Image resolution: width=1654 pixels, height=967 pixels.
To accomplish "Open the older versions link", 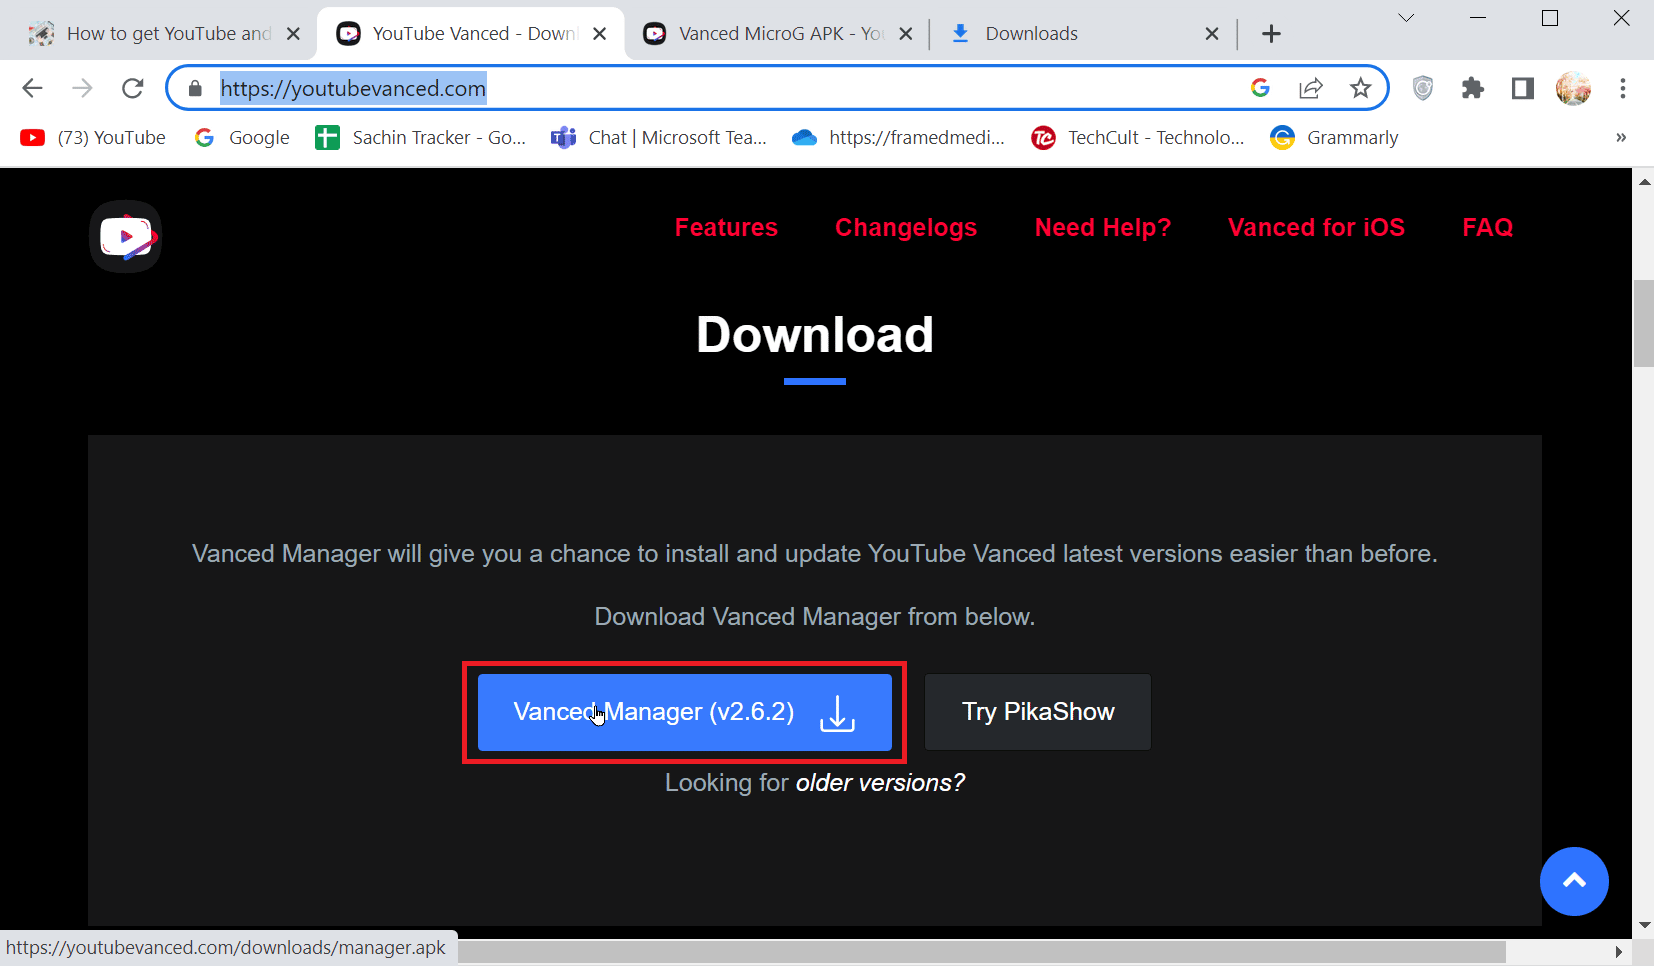I will [x=880, y=782].
